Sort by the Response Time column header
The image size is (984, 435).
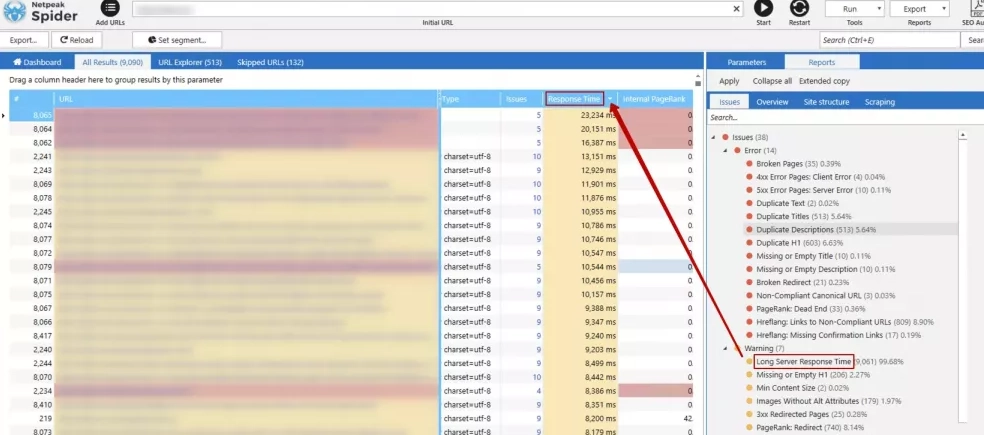click(574, 99)
